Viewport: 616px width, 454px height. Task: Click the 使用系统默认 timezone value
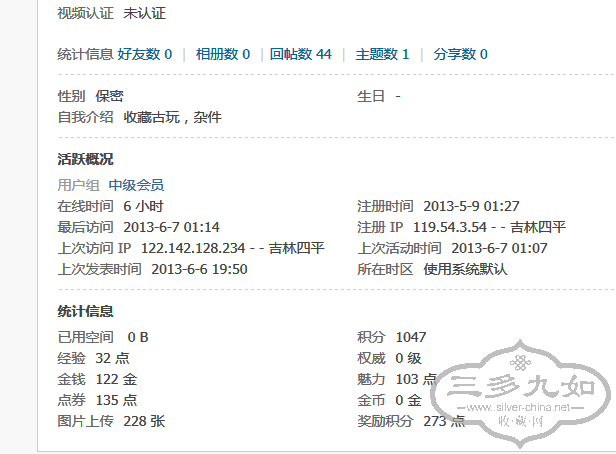[x=465, y=269]
